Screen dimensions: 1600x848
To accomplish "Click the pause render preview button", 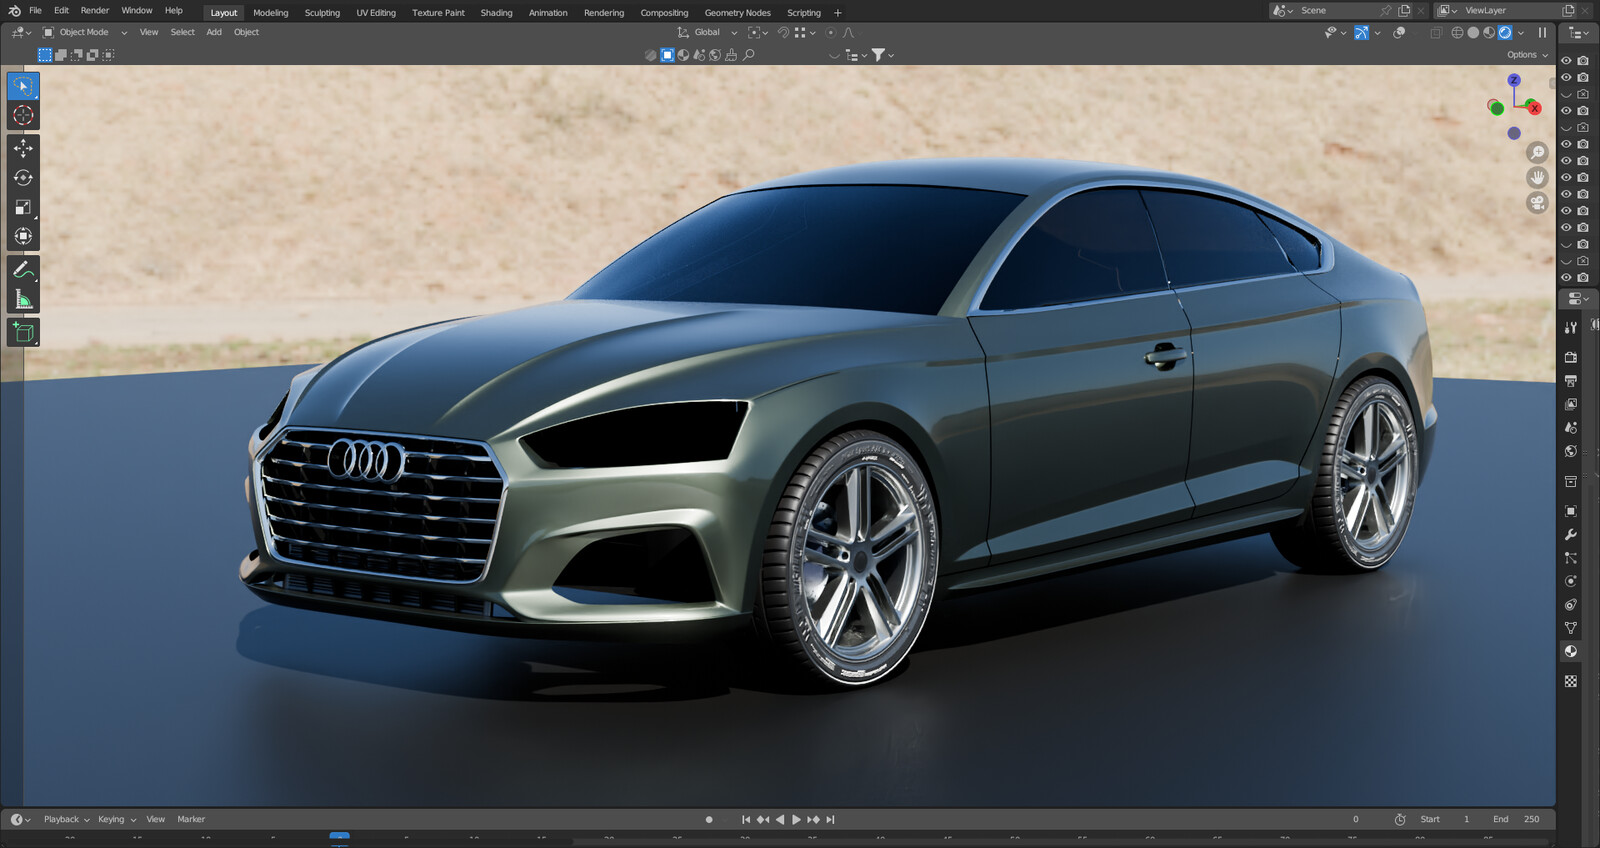I will [1542, 33].
